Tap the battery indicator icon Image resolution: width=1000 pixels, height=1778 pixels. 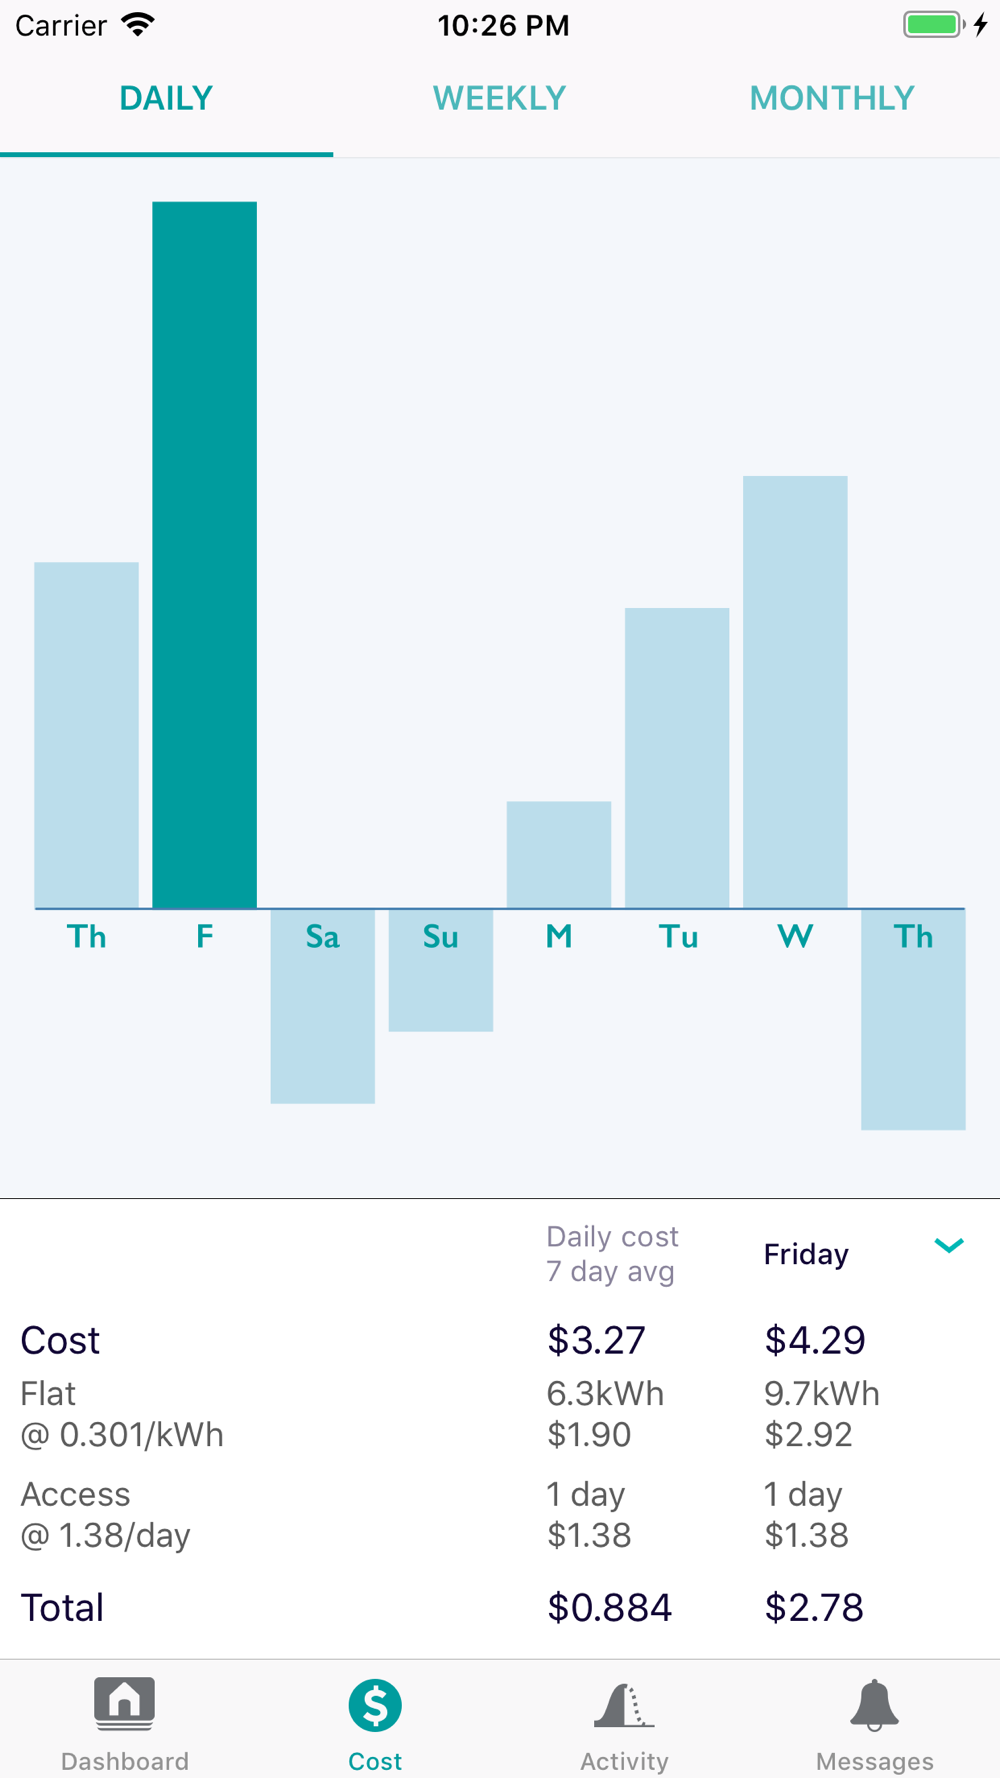pos(934,24)
